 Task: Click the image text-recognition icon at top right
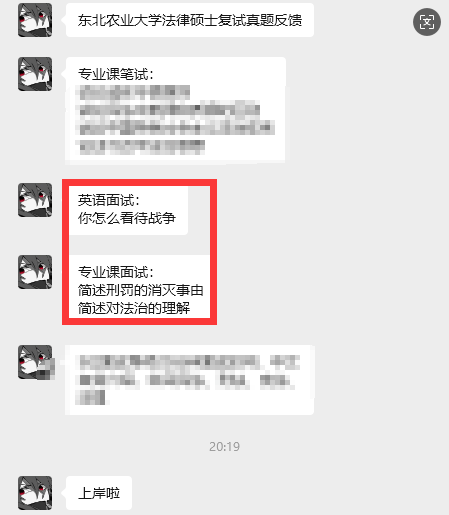click(x=427, y=22)
